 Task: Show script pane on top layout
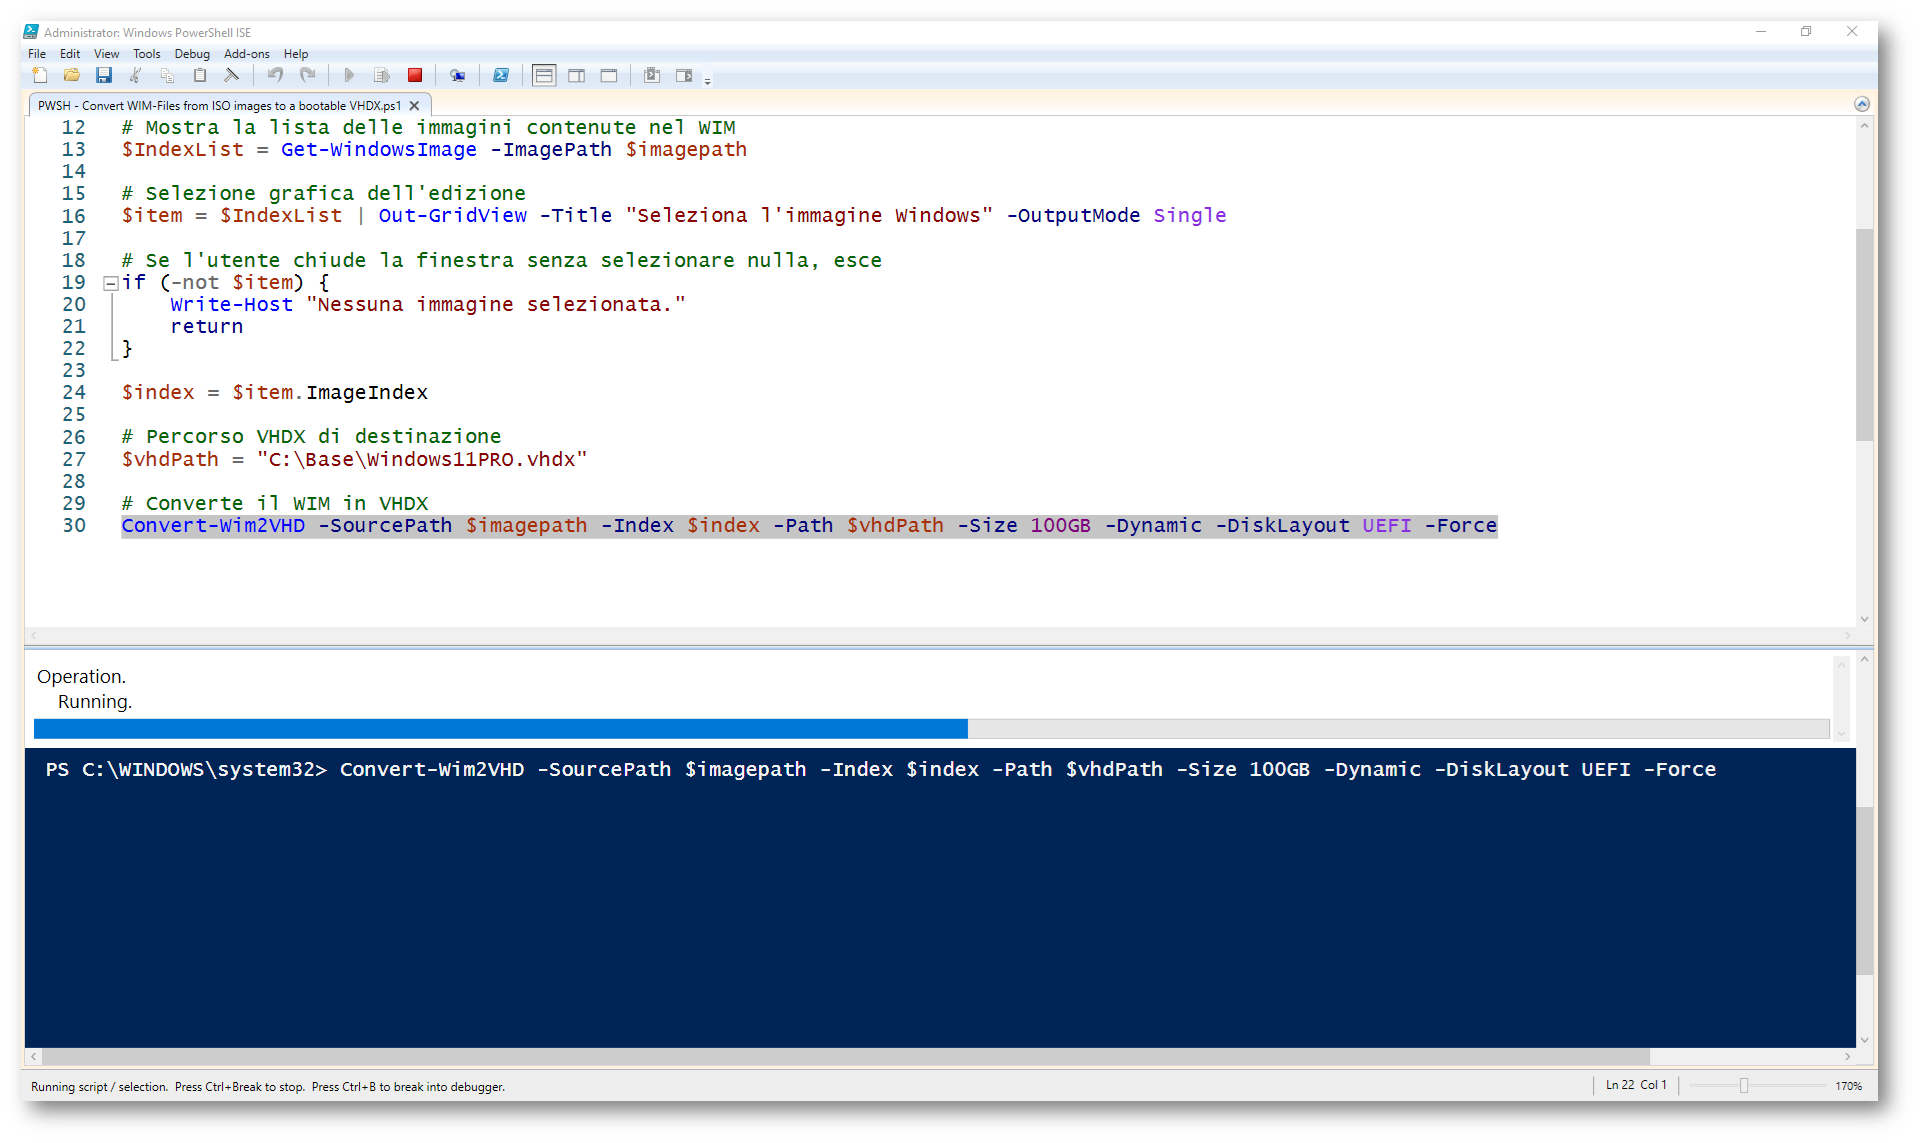544,75
